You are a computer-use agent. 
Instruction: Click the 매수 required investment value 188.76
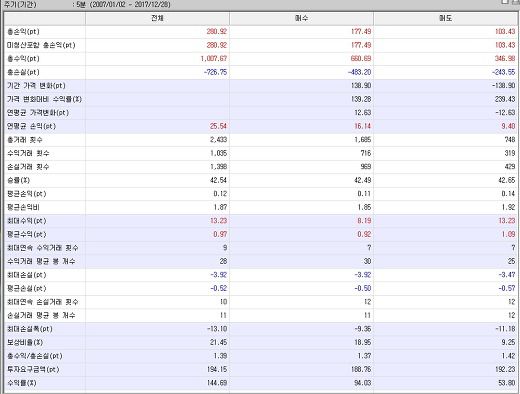tap(361, 369)
